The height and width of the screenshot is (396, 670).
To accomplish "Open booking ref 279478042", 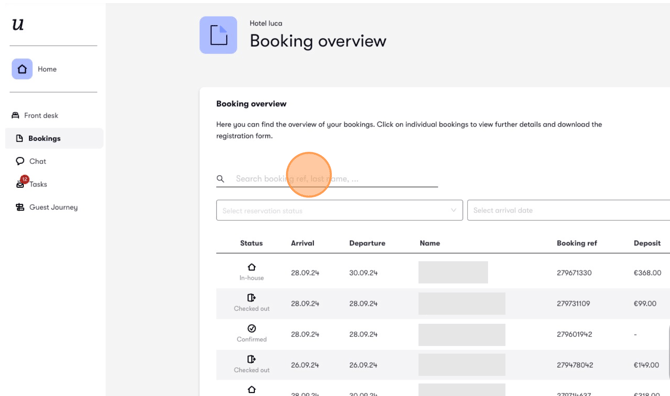I will [x=575, y=365].
